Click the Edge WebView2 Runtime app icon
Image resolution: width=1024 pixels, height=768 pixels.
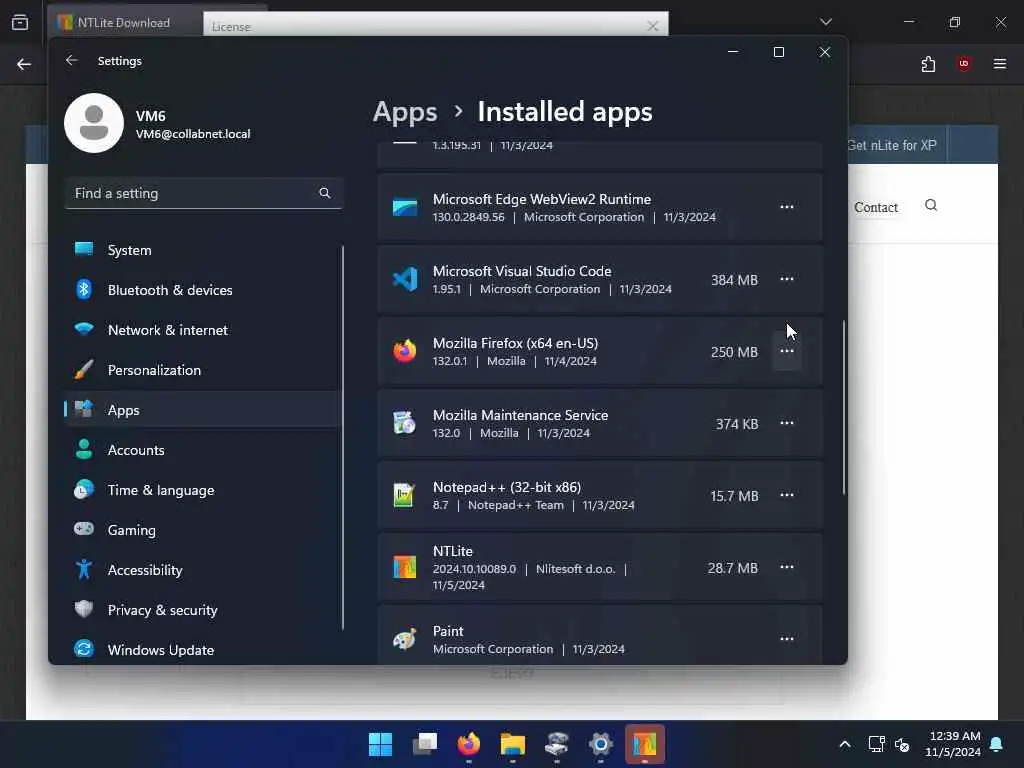405,207
